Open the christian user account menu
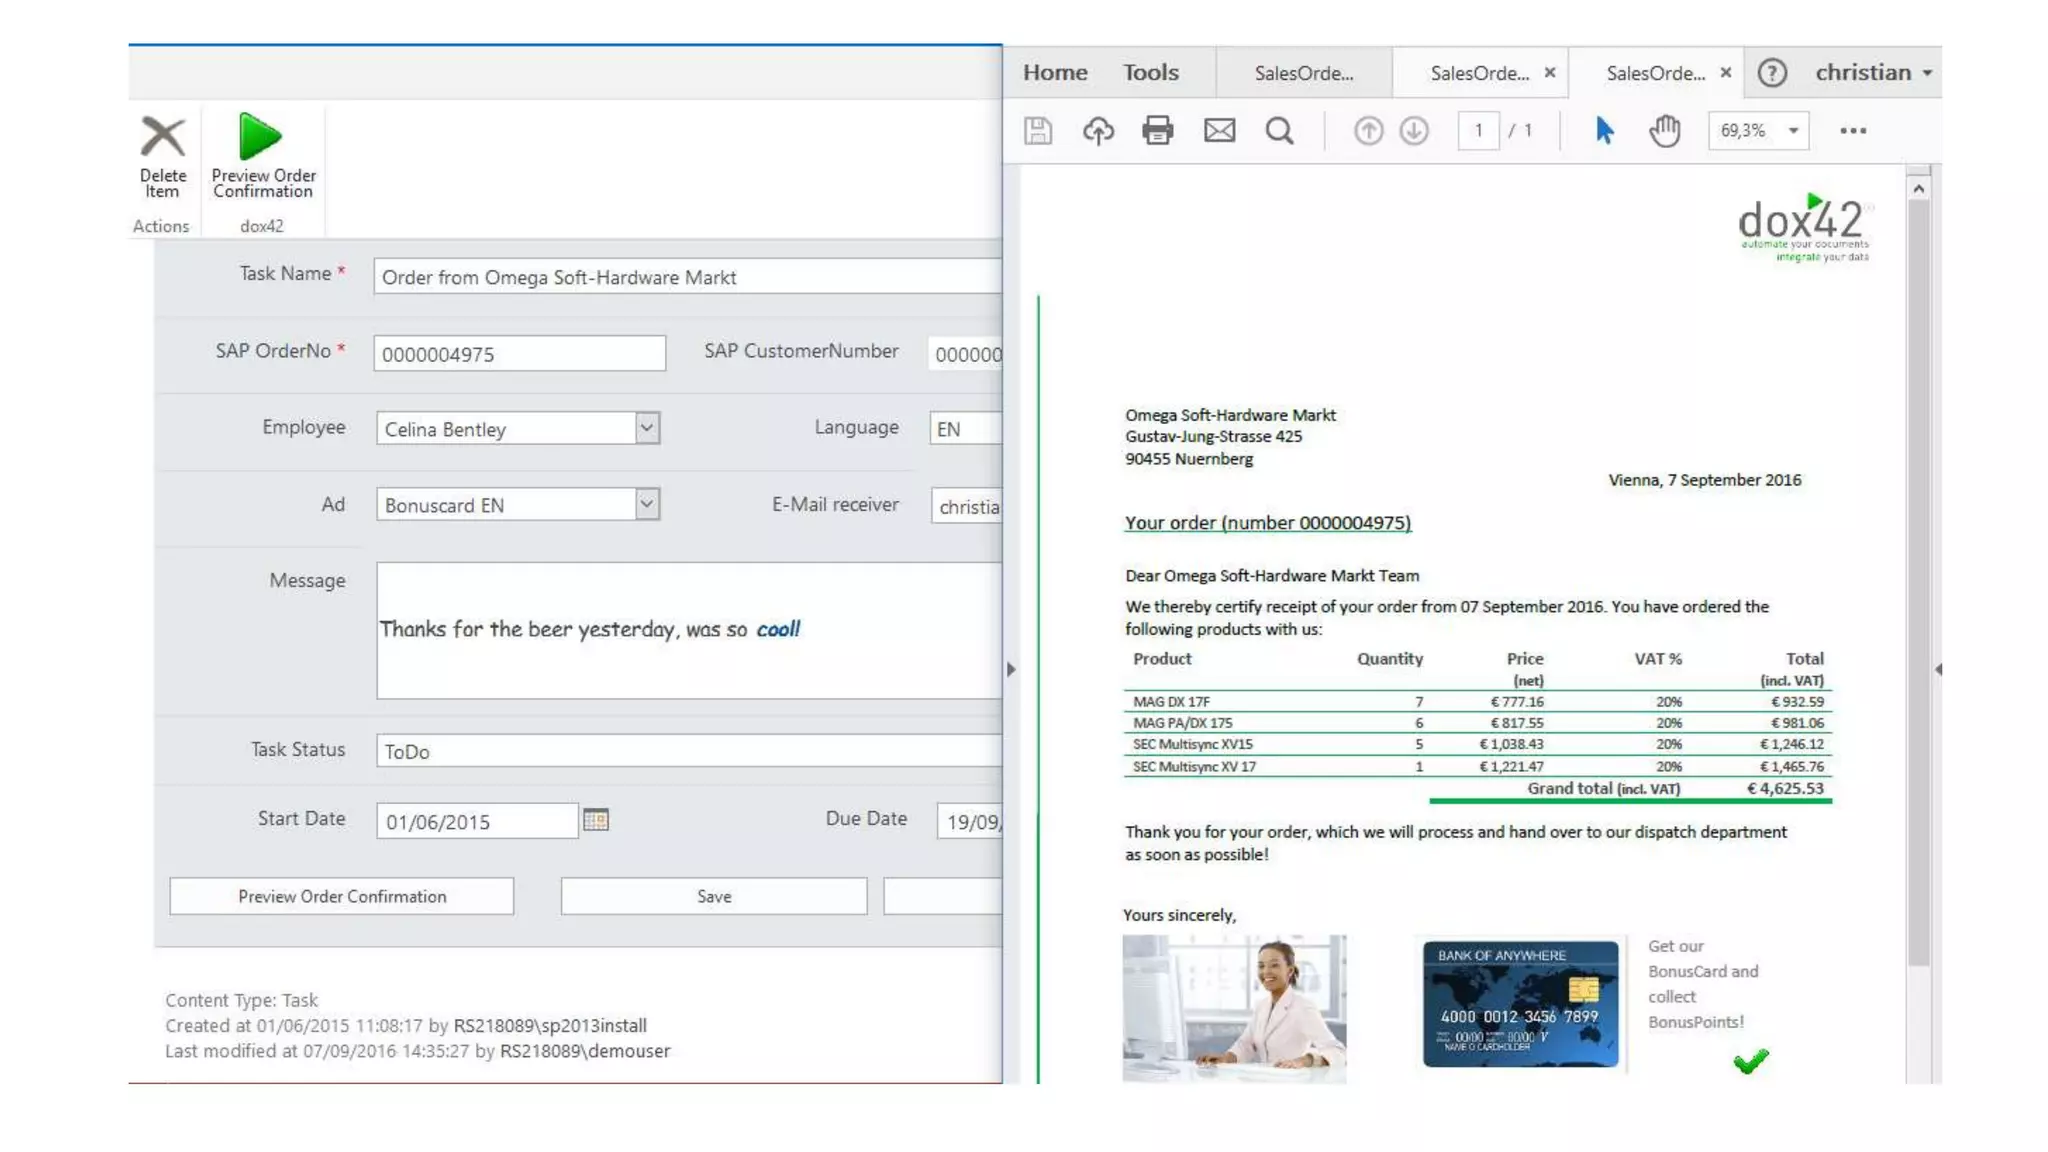 [1873, 73]
